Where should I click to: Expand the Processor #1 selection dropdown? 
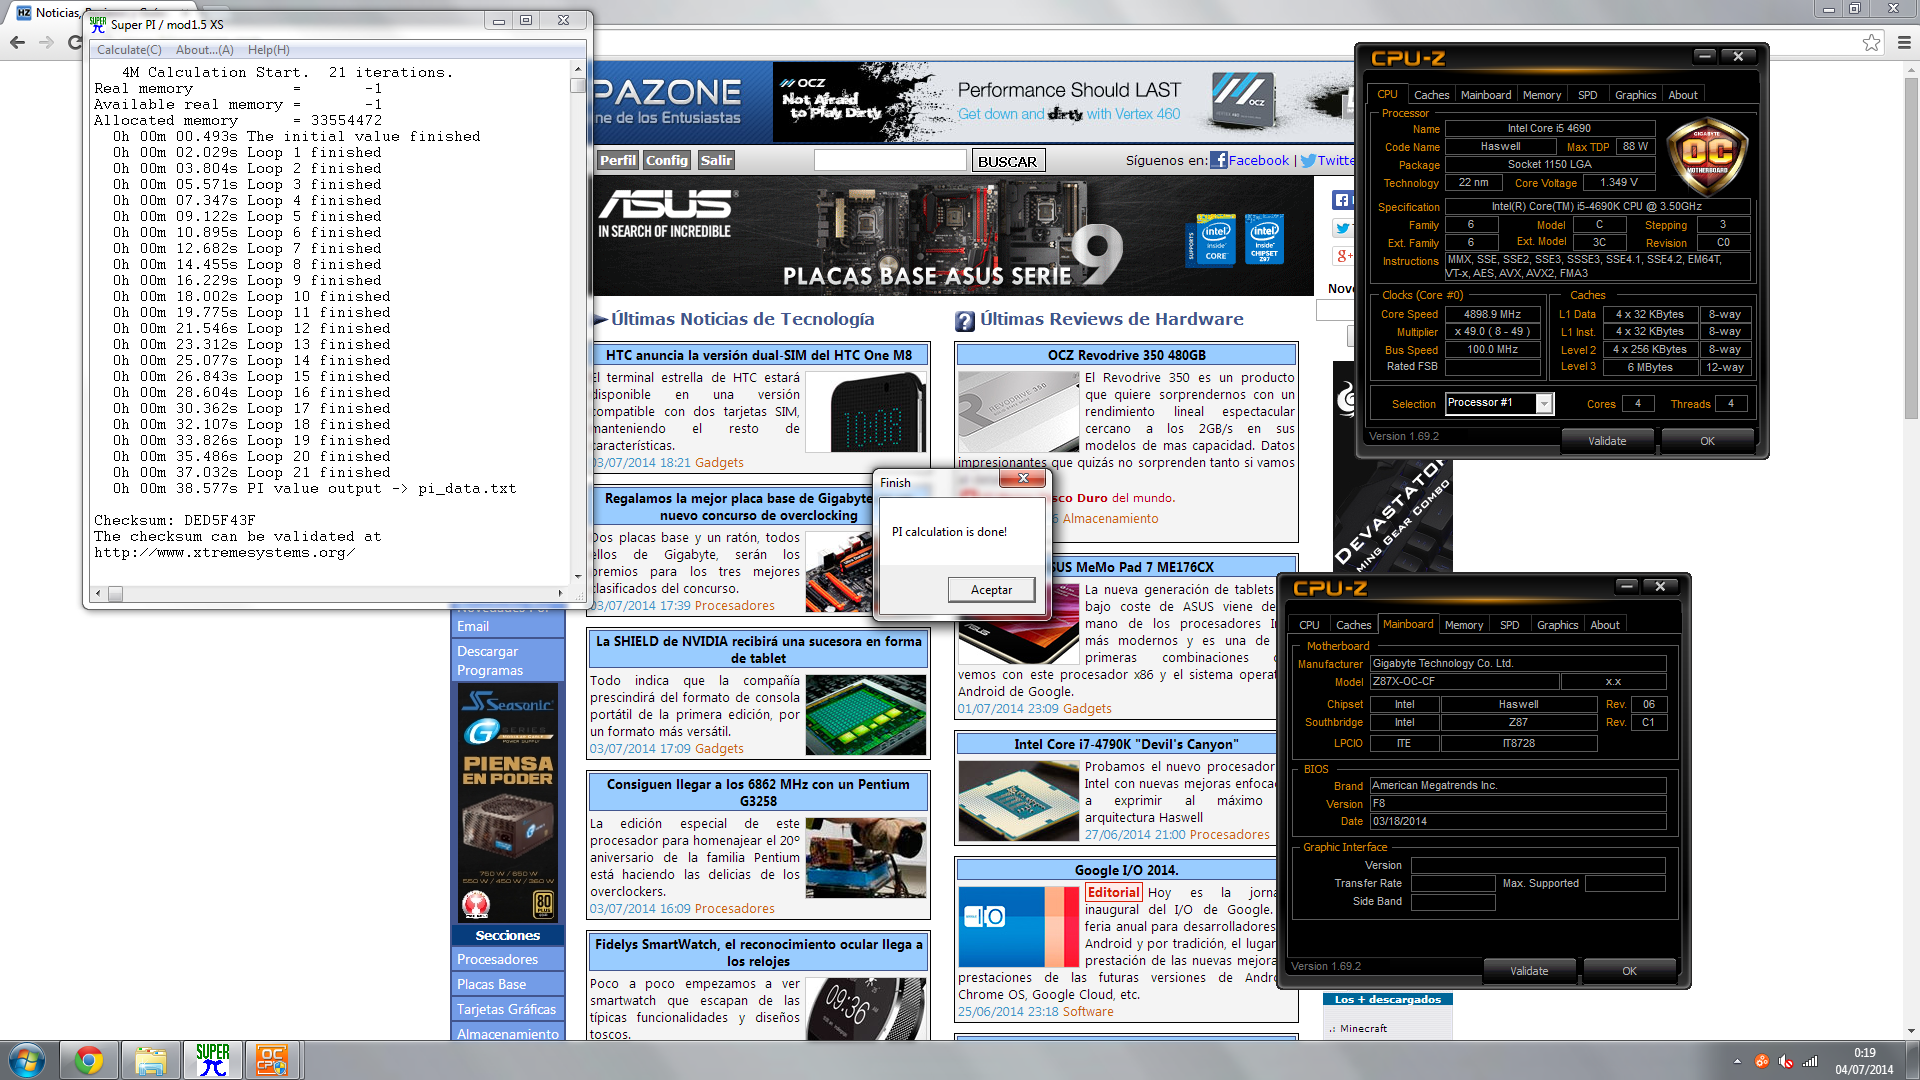1544,403
